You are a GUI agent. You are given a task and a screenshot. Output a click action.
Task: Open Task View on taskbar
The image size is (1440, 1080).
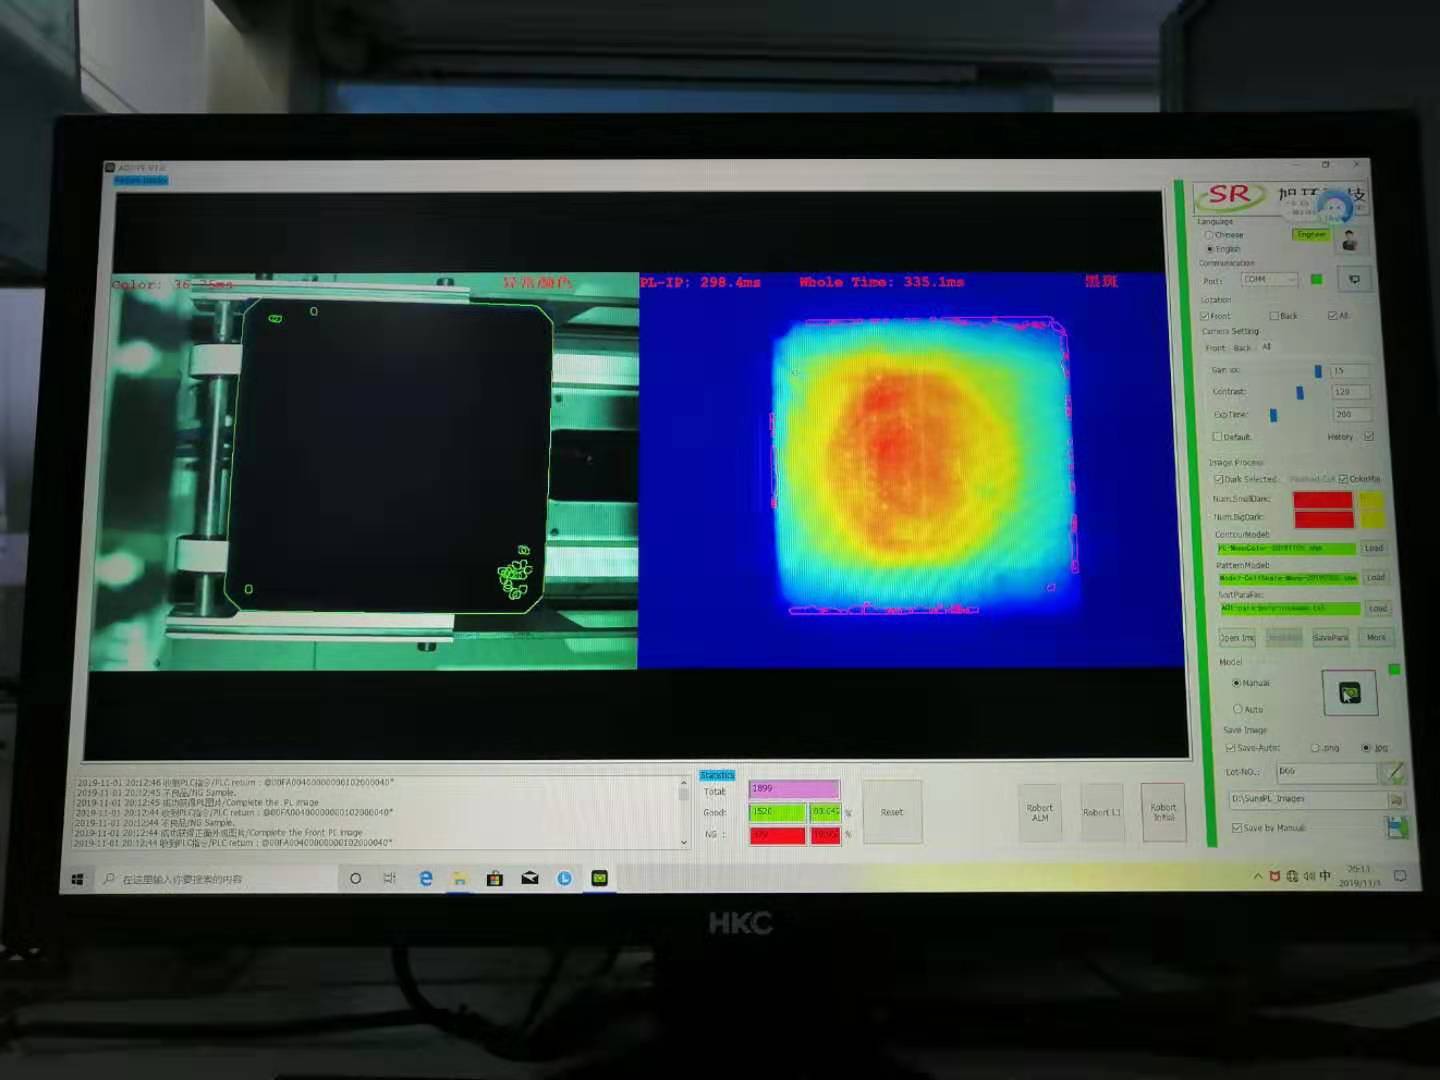[x=389, y=878]
